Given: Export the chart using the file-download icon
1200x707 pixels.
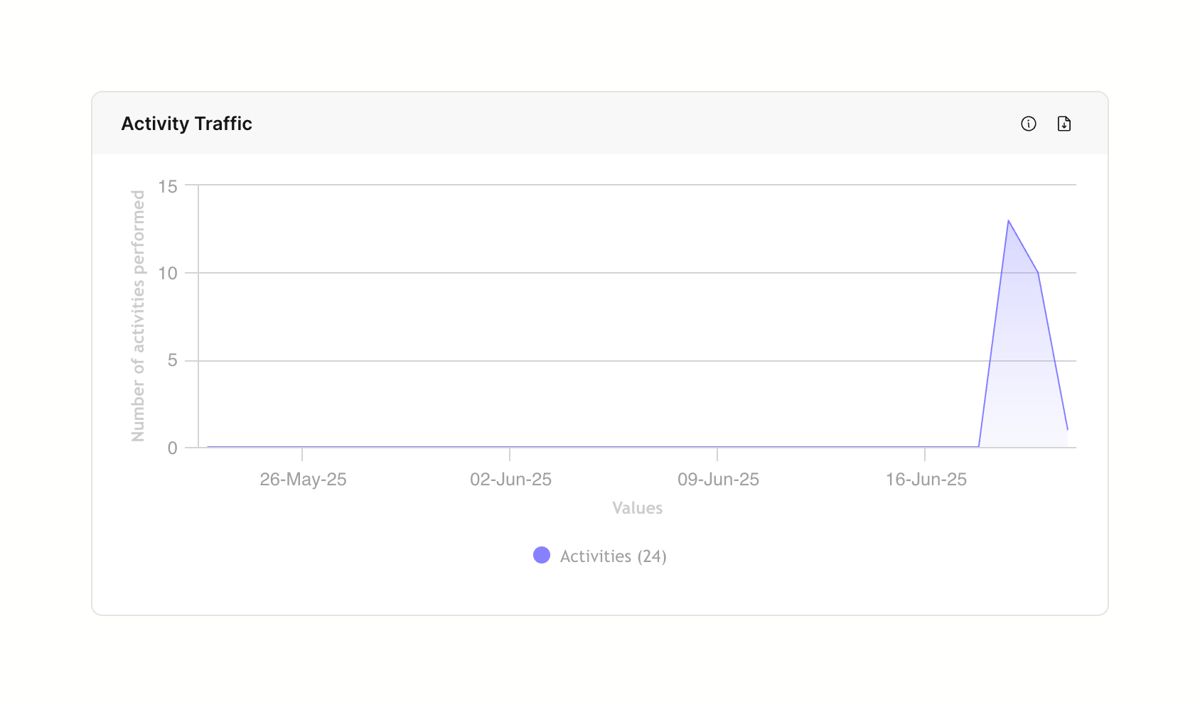Looking at the screenshot, I should pyautogui.click(x=1063, y=123).
